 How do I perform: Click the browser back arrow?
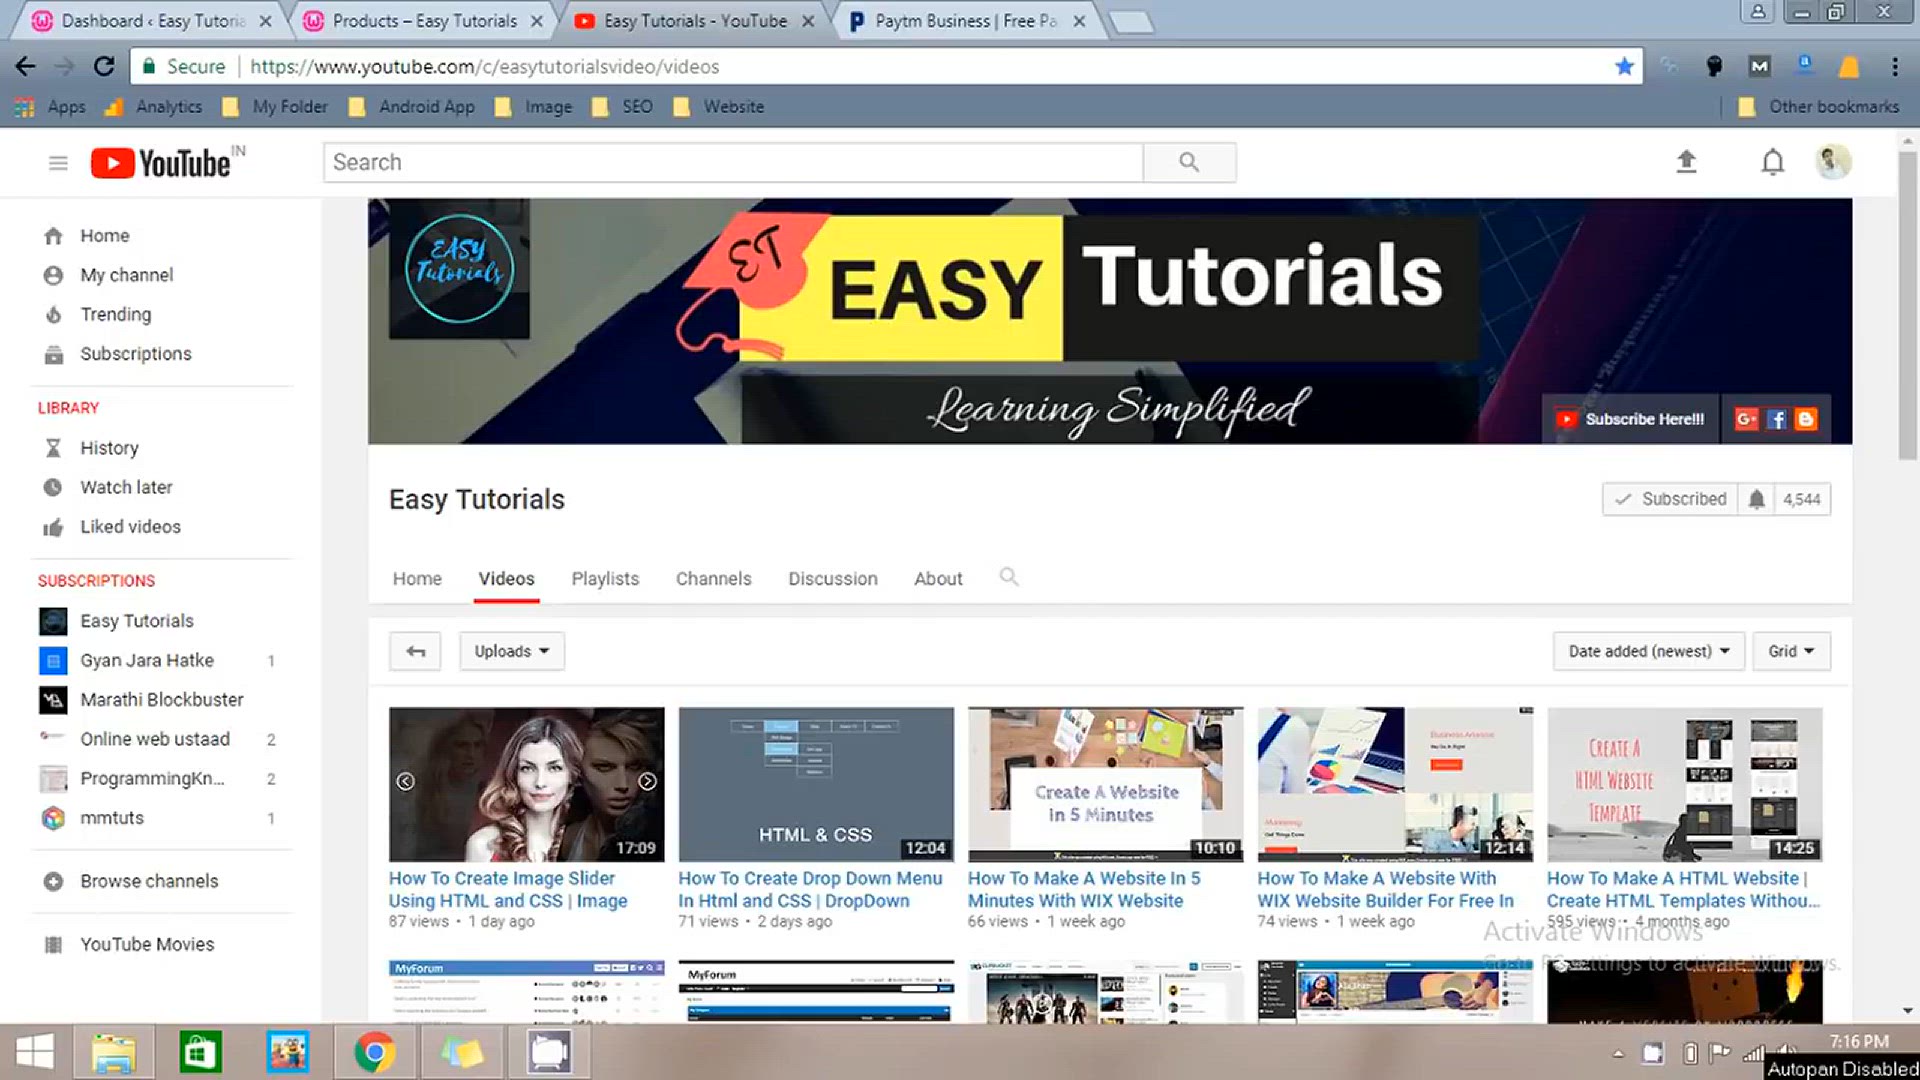(x=25, y=66)
